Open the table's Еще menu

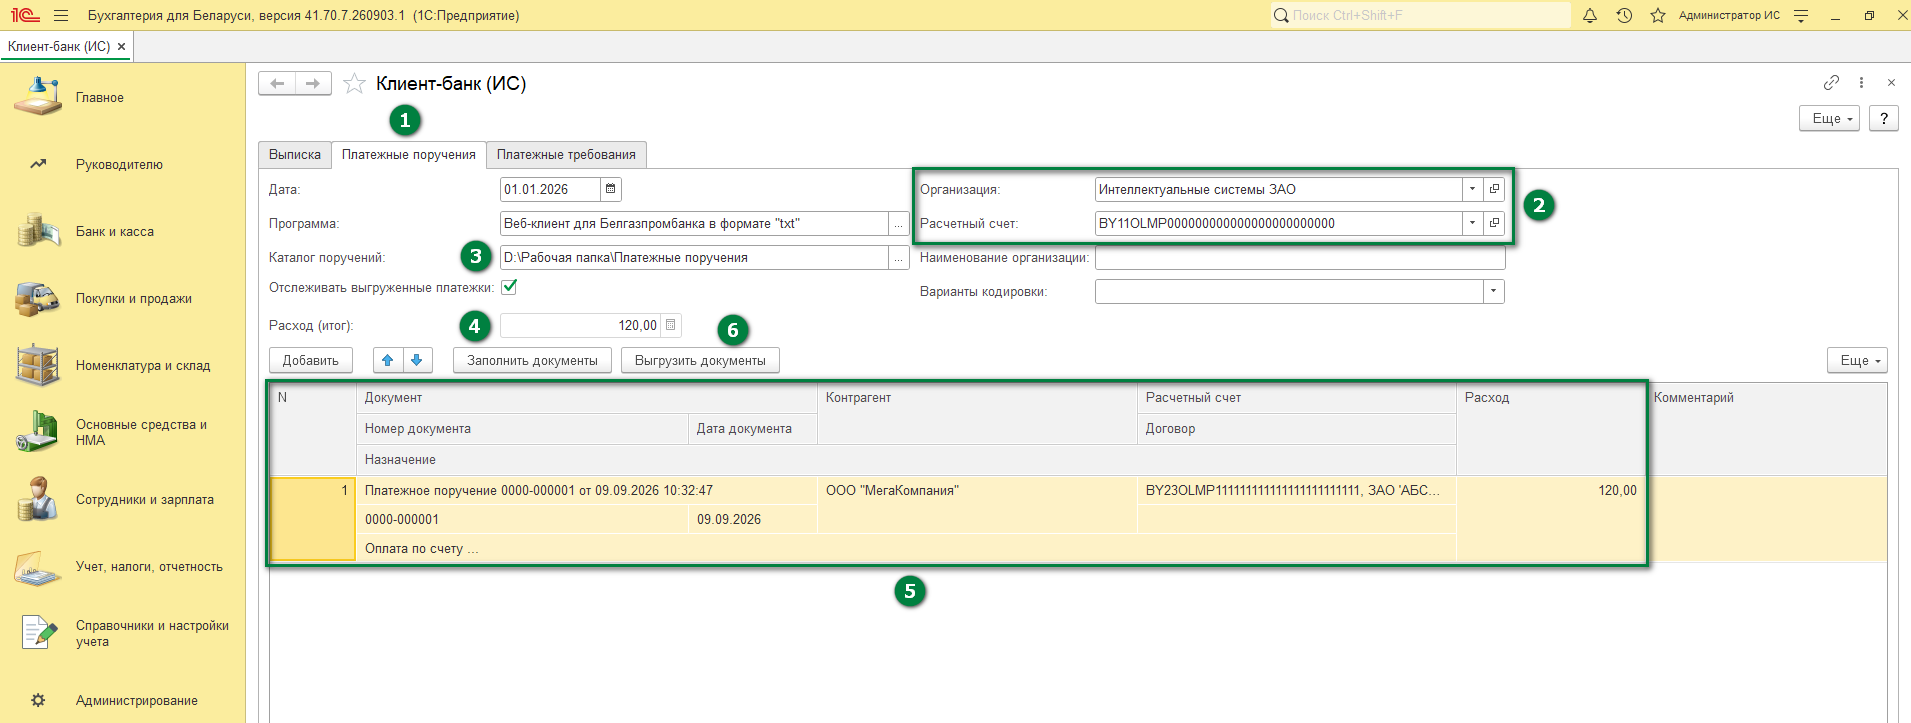click(x=1858, y=360)
